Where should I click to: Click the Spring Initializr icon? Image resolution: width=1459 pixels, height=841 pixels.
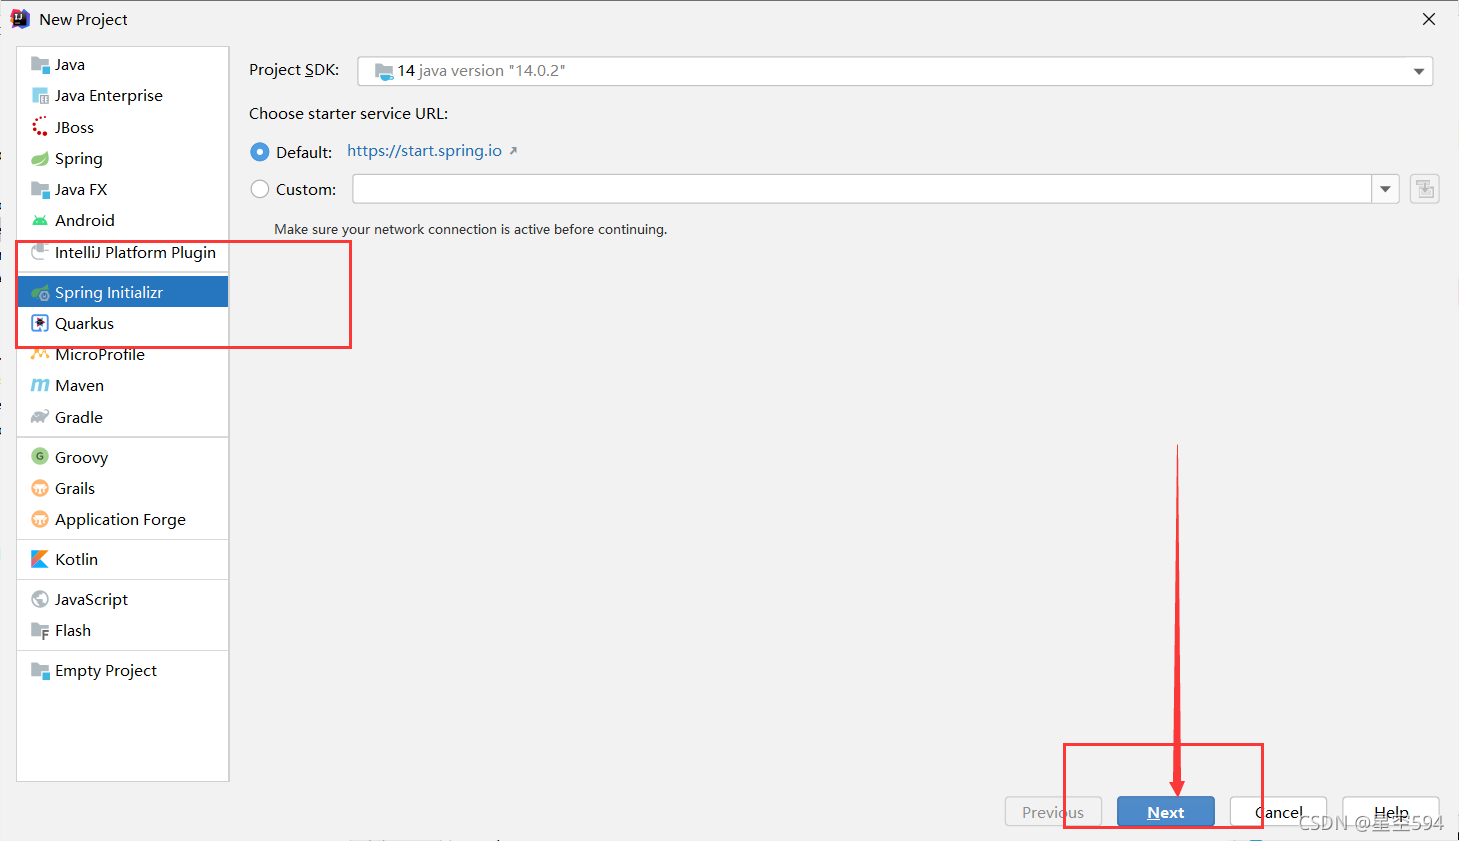[40, 293]
